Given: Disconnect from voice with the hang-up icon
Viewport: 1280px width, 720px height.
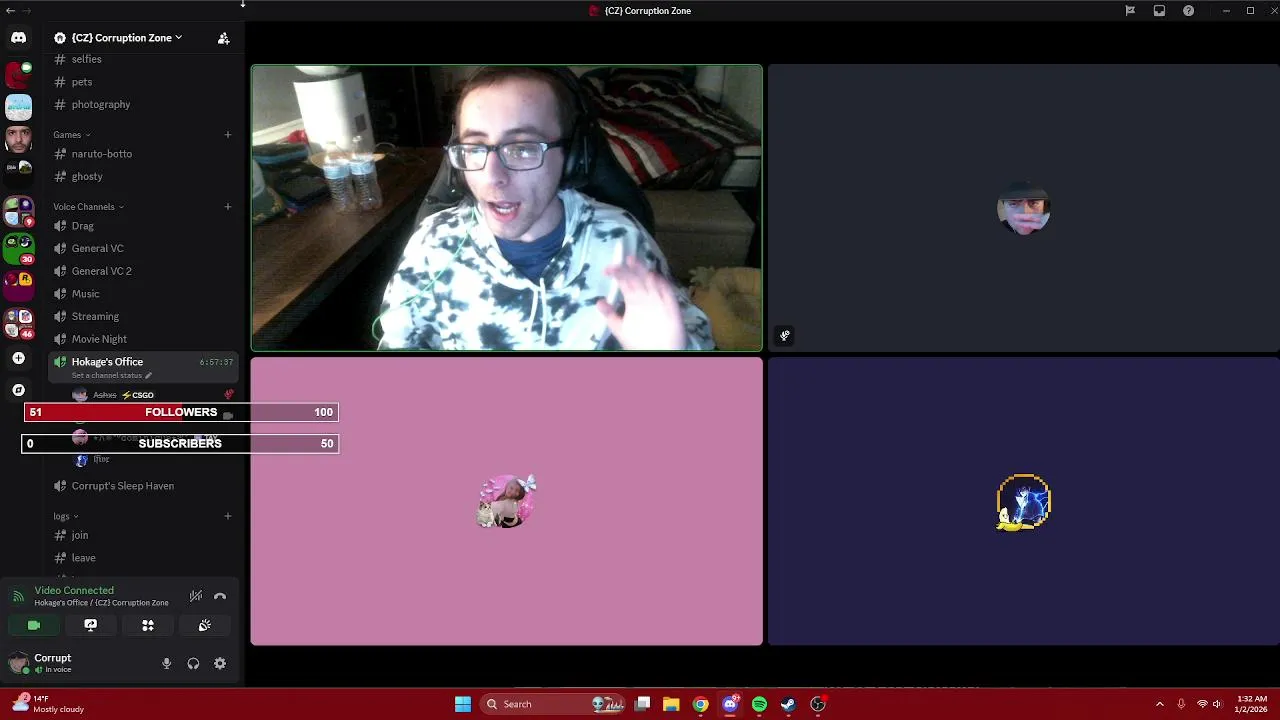Looking at the screenshot, I should pyautogui.click(x=220, y=596).
